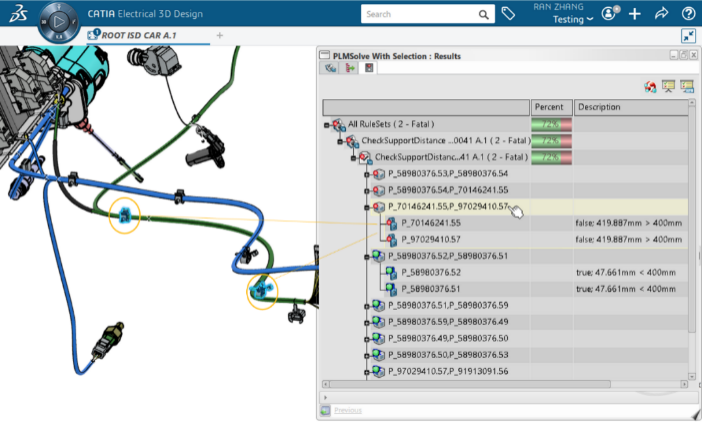Switch to ROOT ISD CAR A.1 tab
This screenshot has width=702, height=422.
[x=140, y=35]
